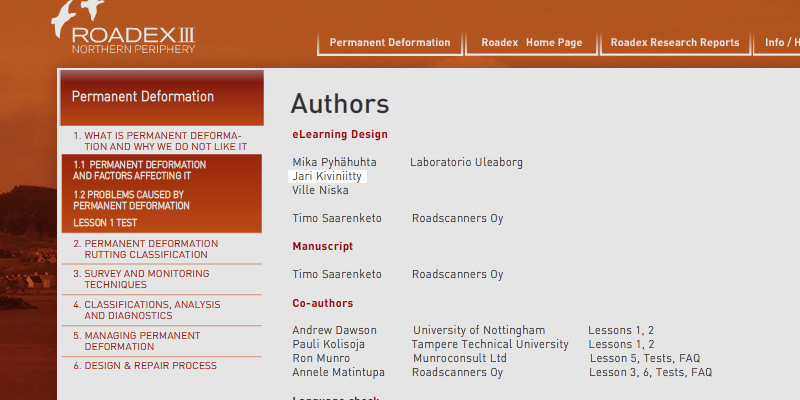The height and width of the screenshot is (400, 800).
Task: Click Lessons 1, 2 beside Pauli Kolisoja
Action: point(621,344)
